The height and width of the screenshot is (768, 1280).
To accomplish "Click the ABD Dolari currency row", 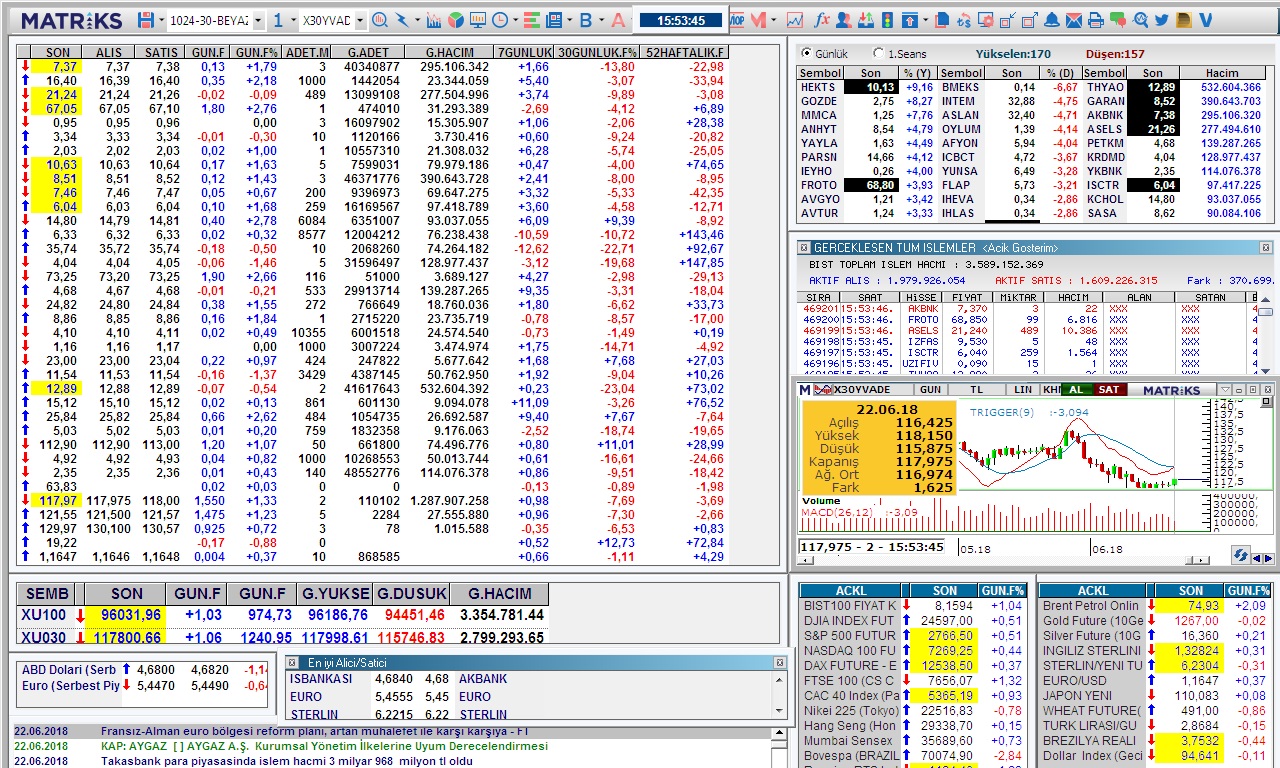I will 143,670.
